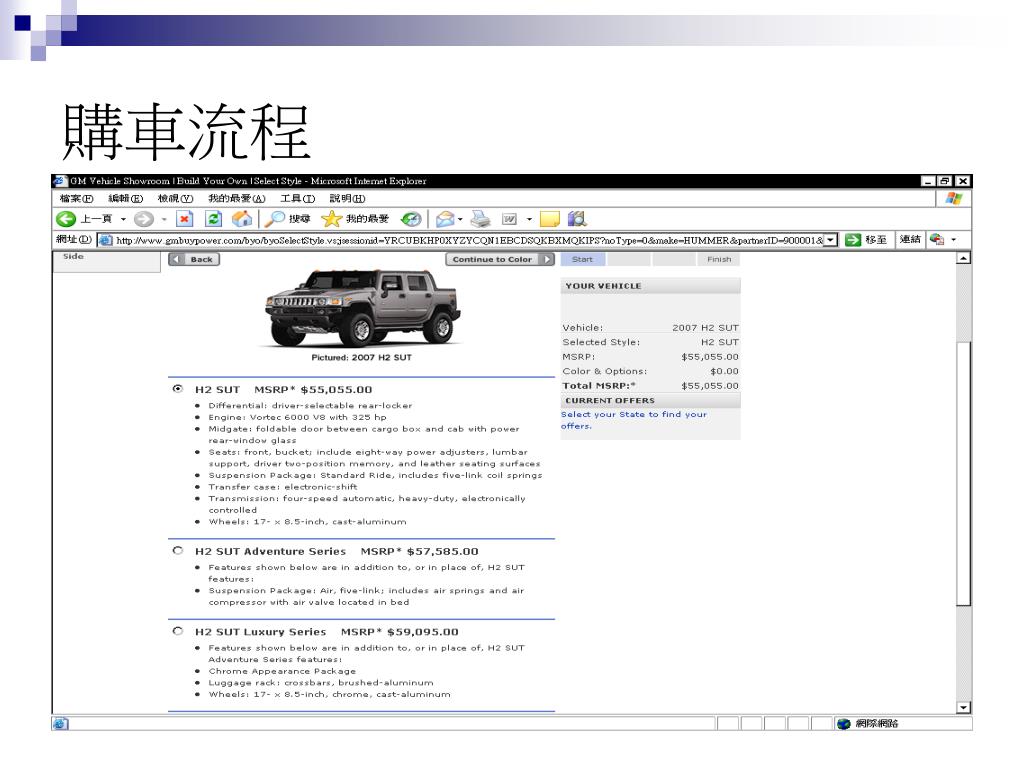Open the 檔案 menu

pos(76,199)
